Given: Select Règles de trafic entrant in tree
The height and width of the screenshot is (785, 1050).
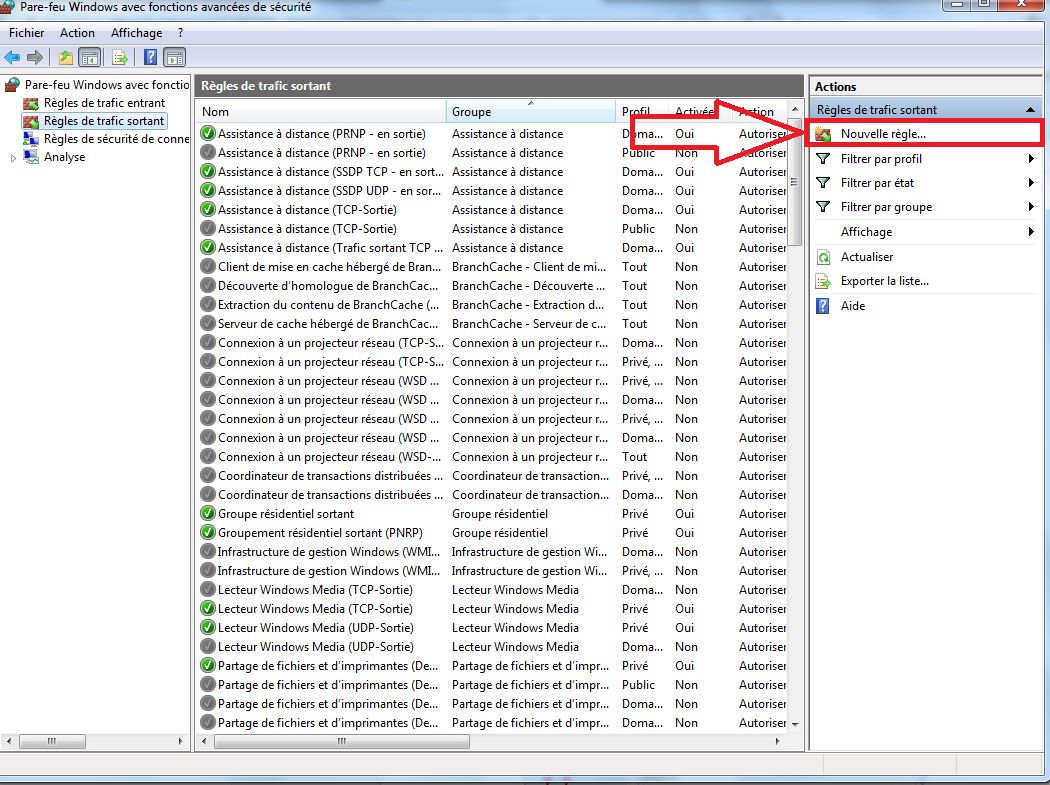Looking at the screenshot, I should tap(104, 103).
